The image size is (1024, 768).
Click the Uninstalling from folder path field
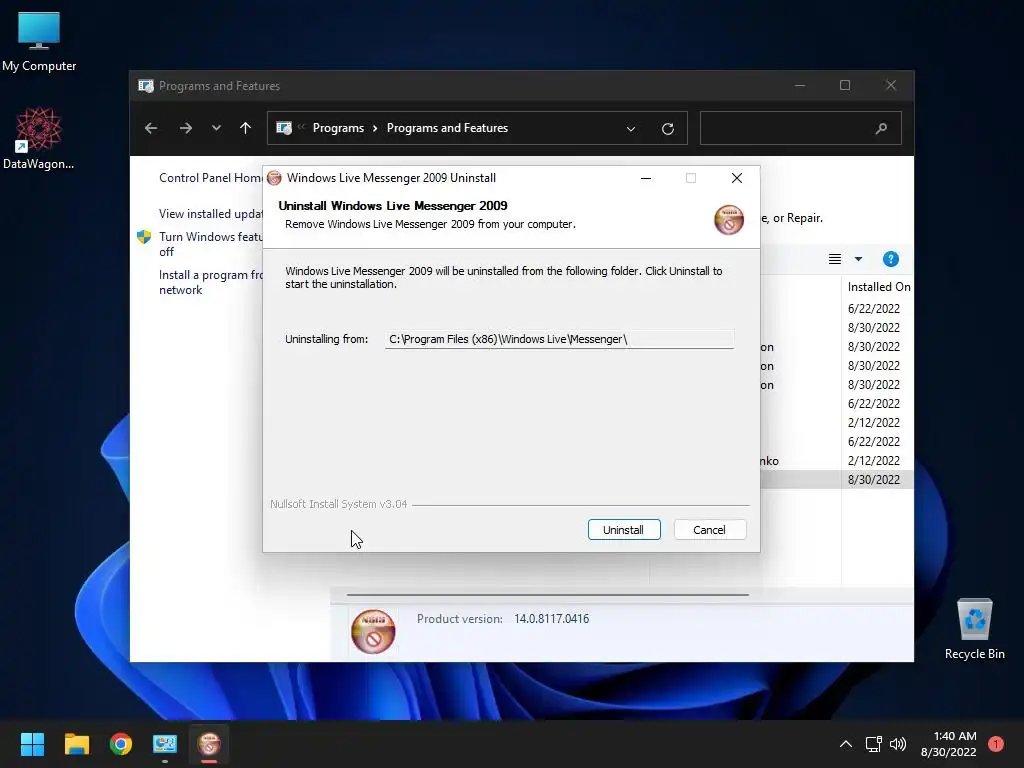point(559,339)
